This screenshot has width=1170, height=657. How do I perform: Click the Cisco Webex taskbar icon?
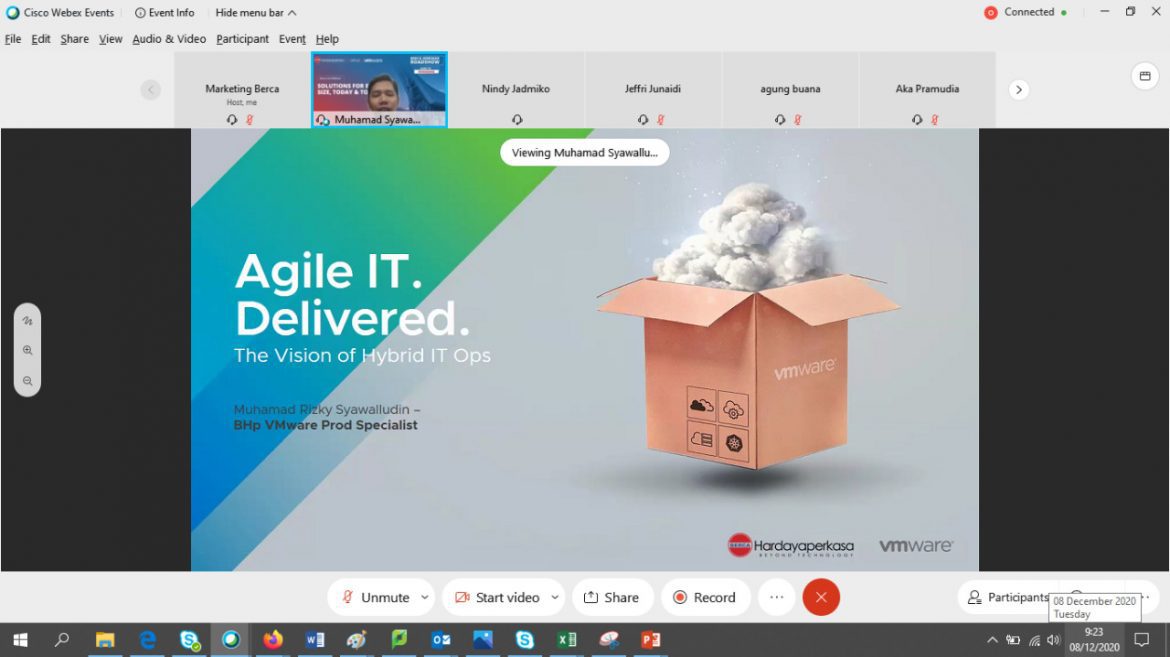pyautogui.click(x=231, y=640)
